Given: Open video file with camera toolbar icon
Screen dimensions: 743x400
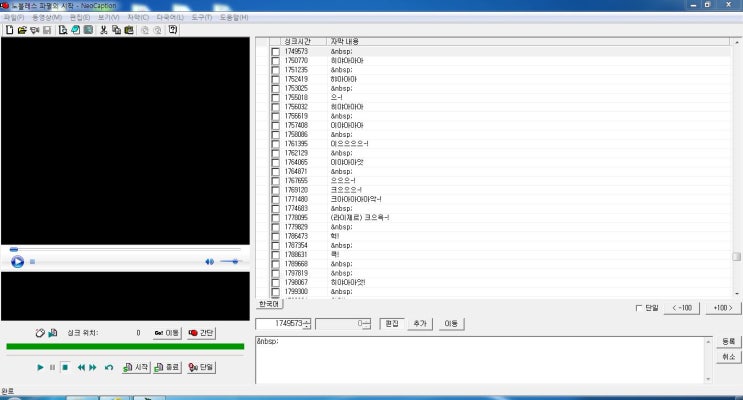Looking at the screenshot, I should (34, 30).
